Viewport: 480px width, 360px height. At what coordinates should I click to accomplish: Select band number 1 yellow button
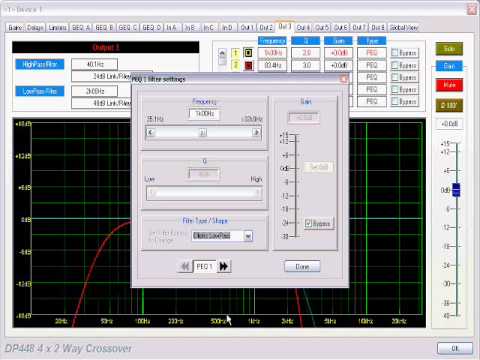[235, 53]
